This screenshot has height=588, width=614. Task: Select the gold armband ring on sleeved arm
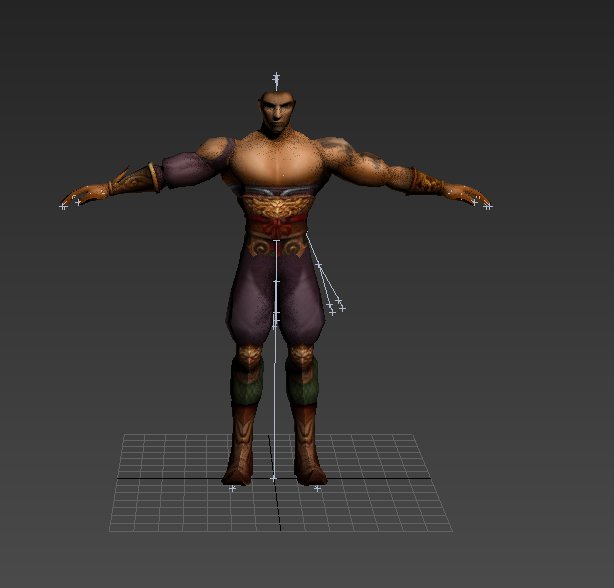click(x=154, y=176)
